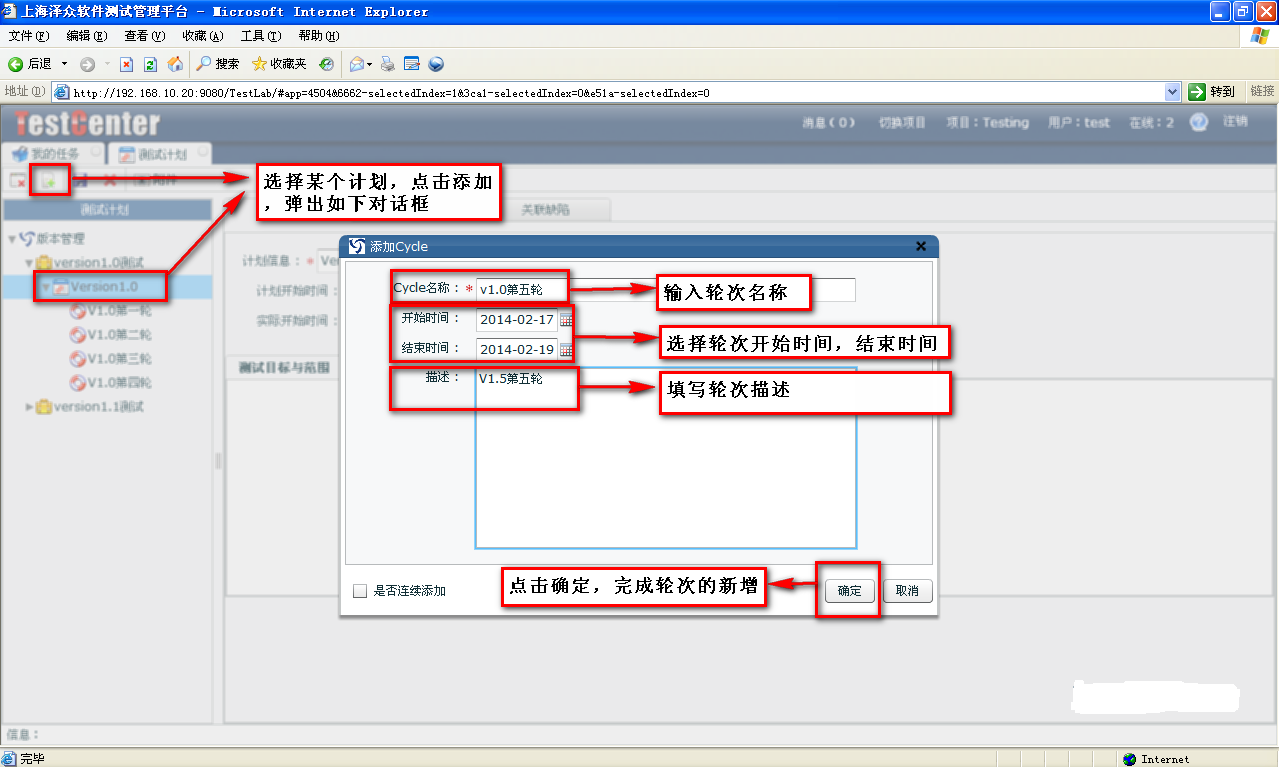1279x767 pixels.
Task: Click the add-cycle icon in the plan toolbar
Action: (x=47, y=181)
